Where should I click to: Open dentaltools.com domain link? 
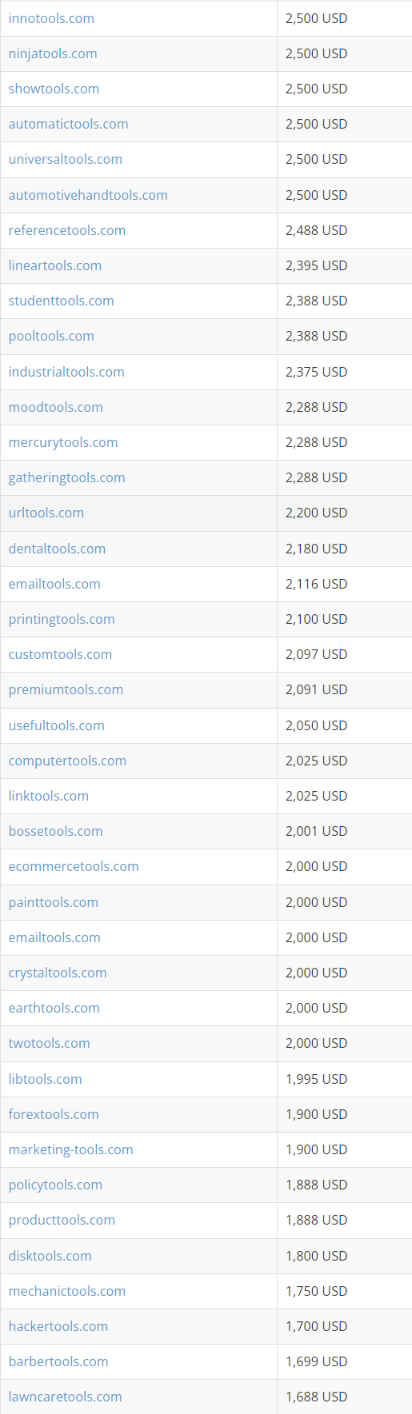pyautogui.click(x=57, y=548)
